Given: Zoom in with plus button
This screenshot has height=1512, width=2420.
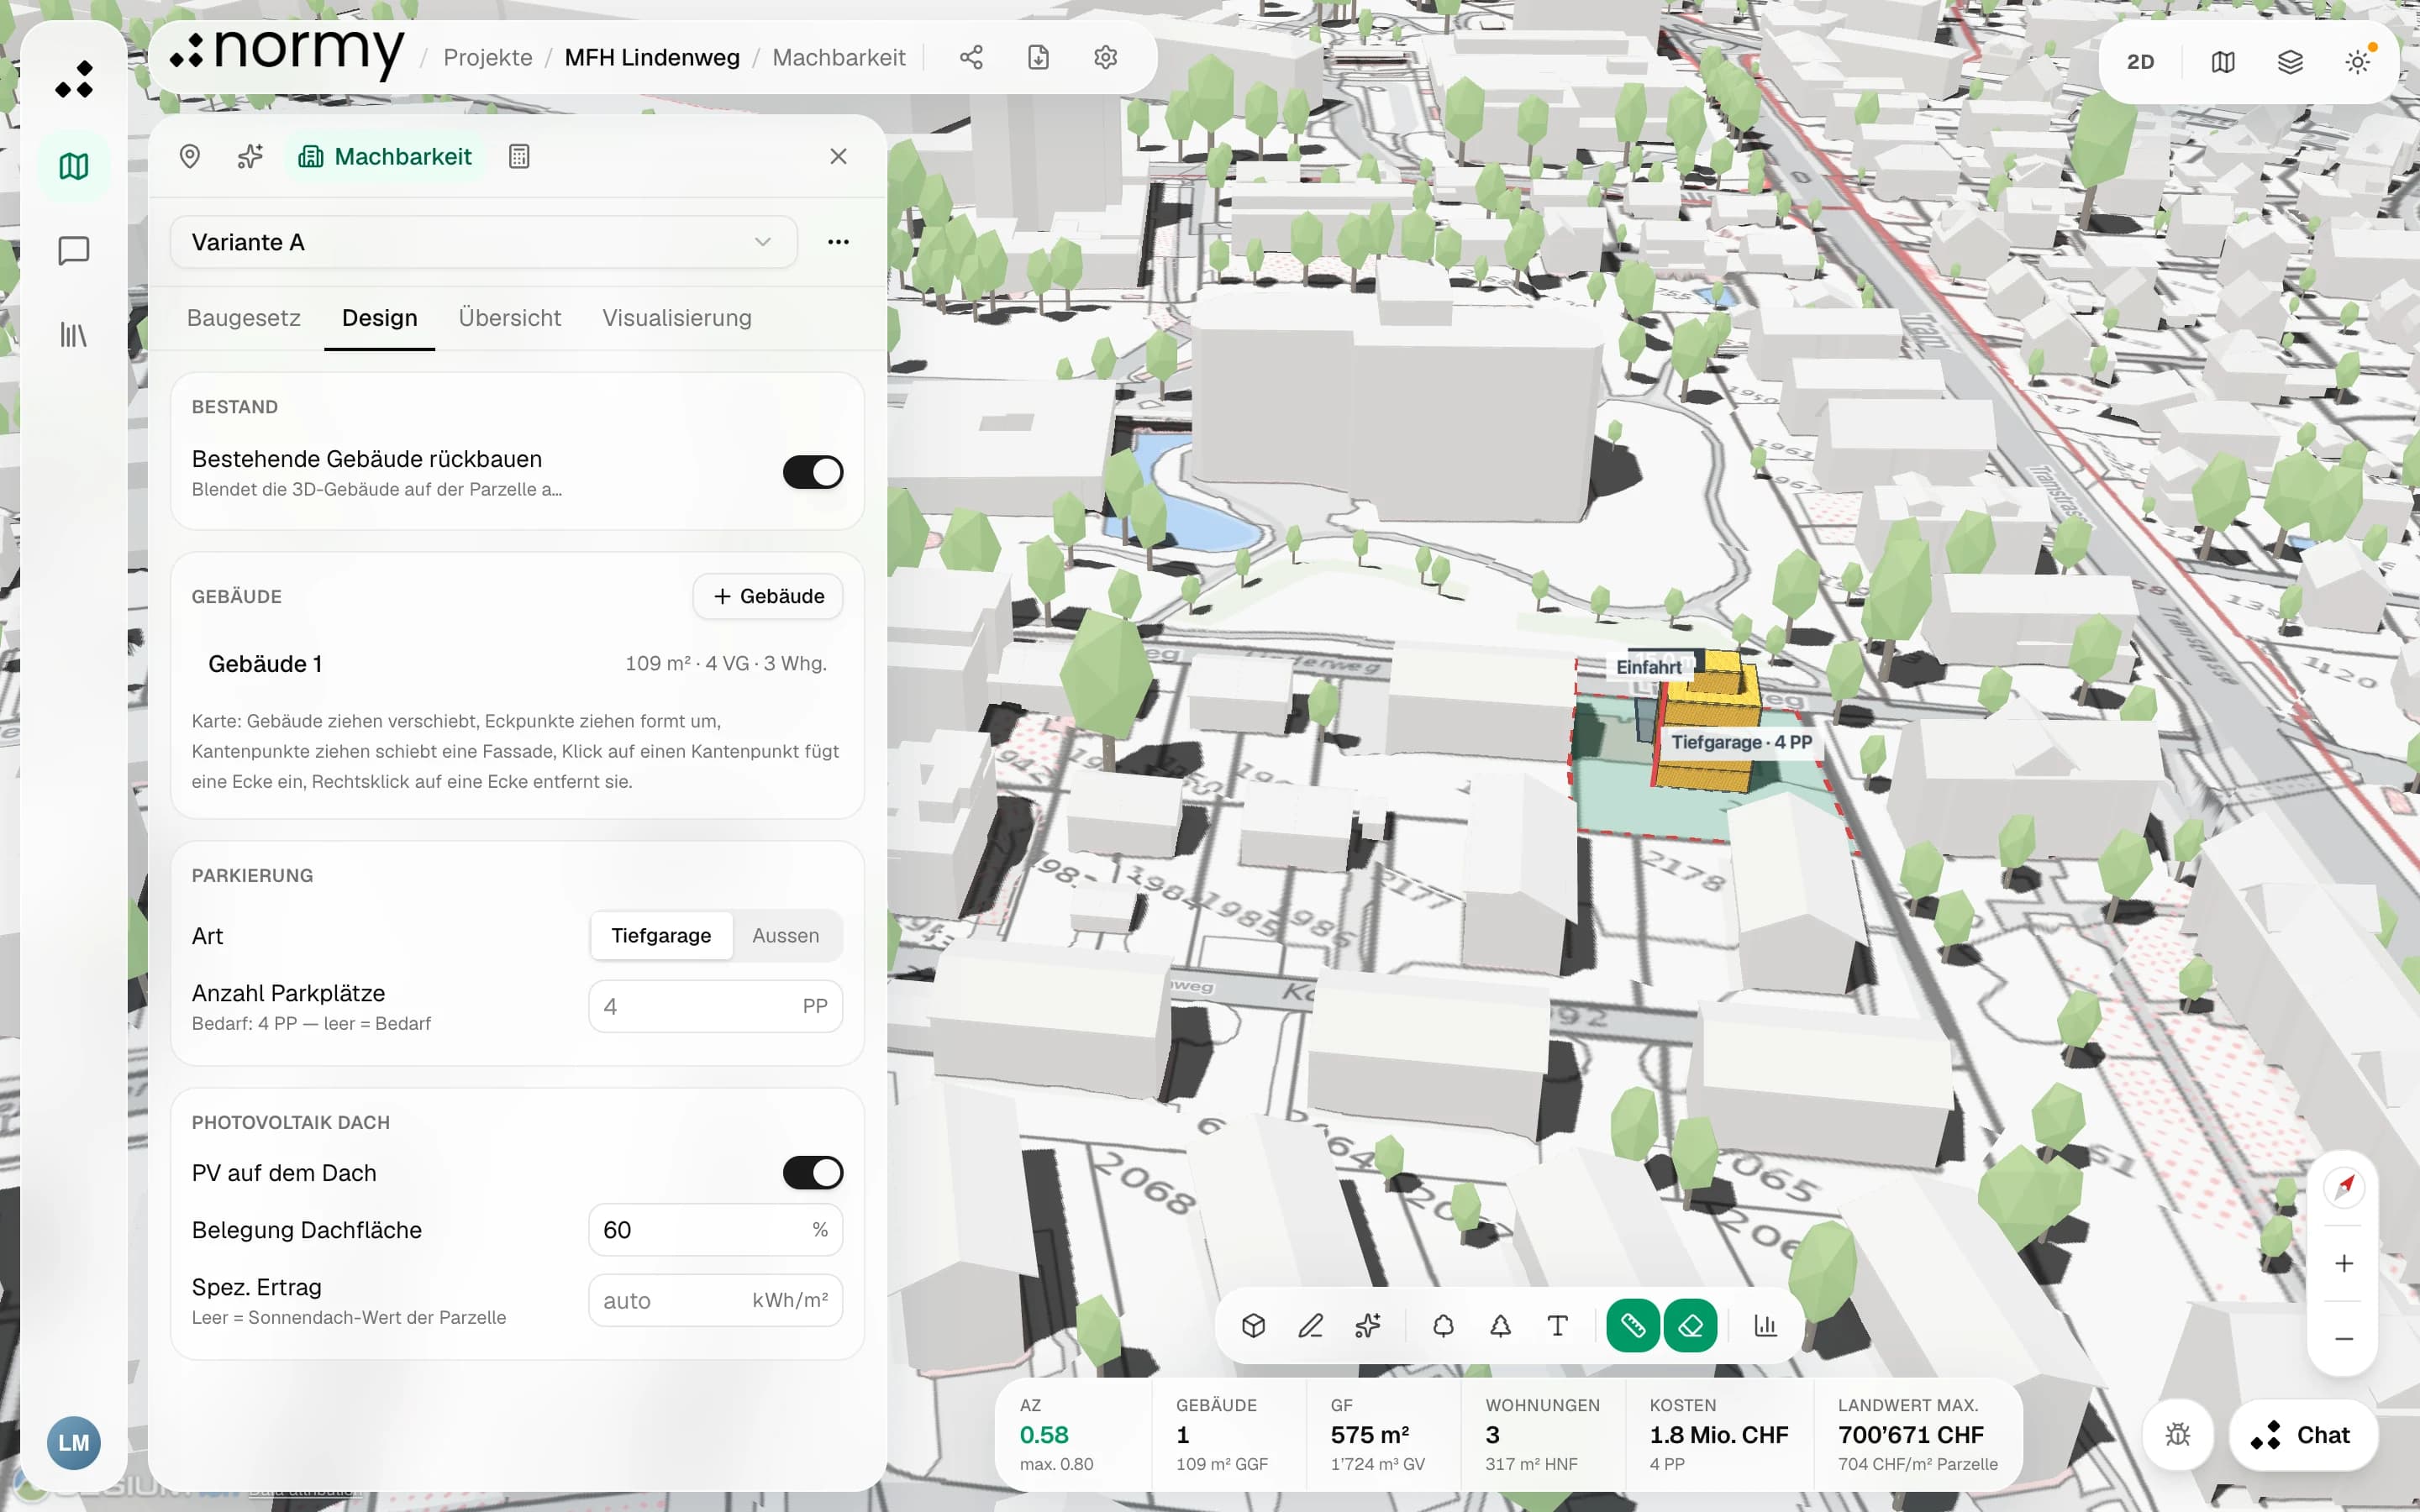Looking at the screenshot, I should click(2344, 1263).
